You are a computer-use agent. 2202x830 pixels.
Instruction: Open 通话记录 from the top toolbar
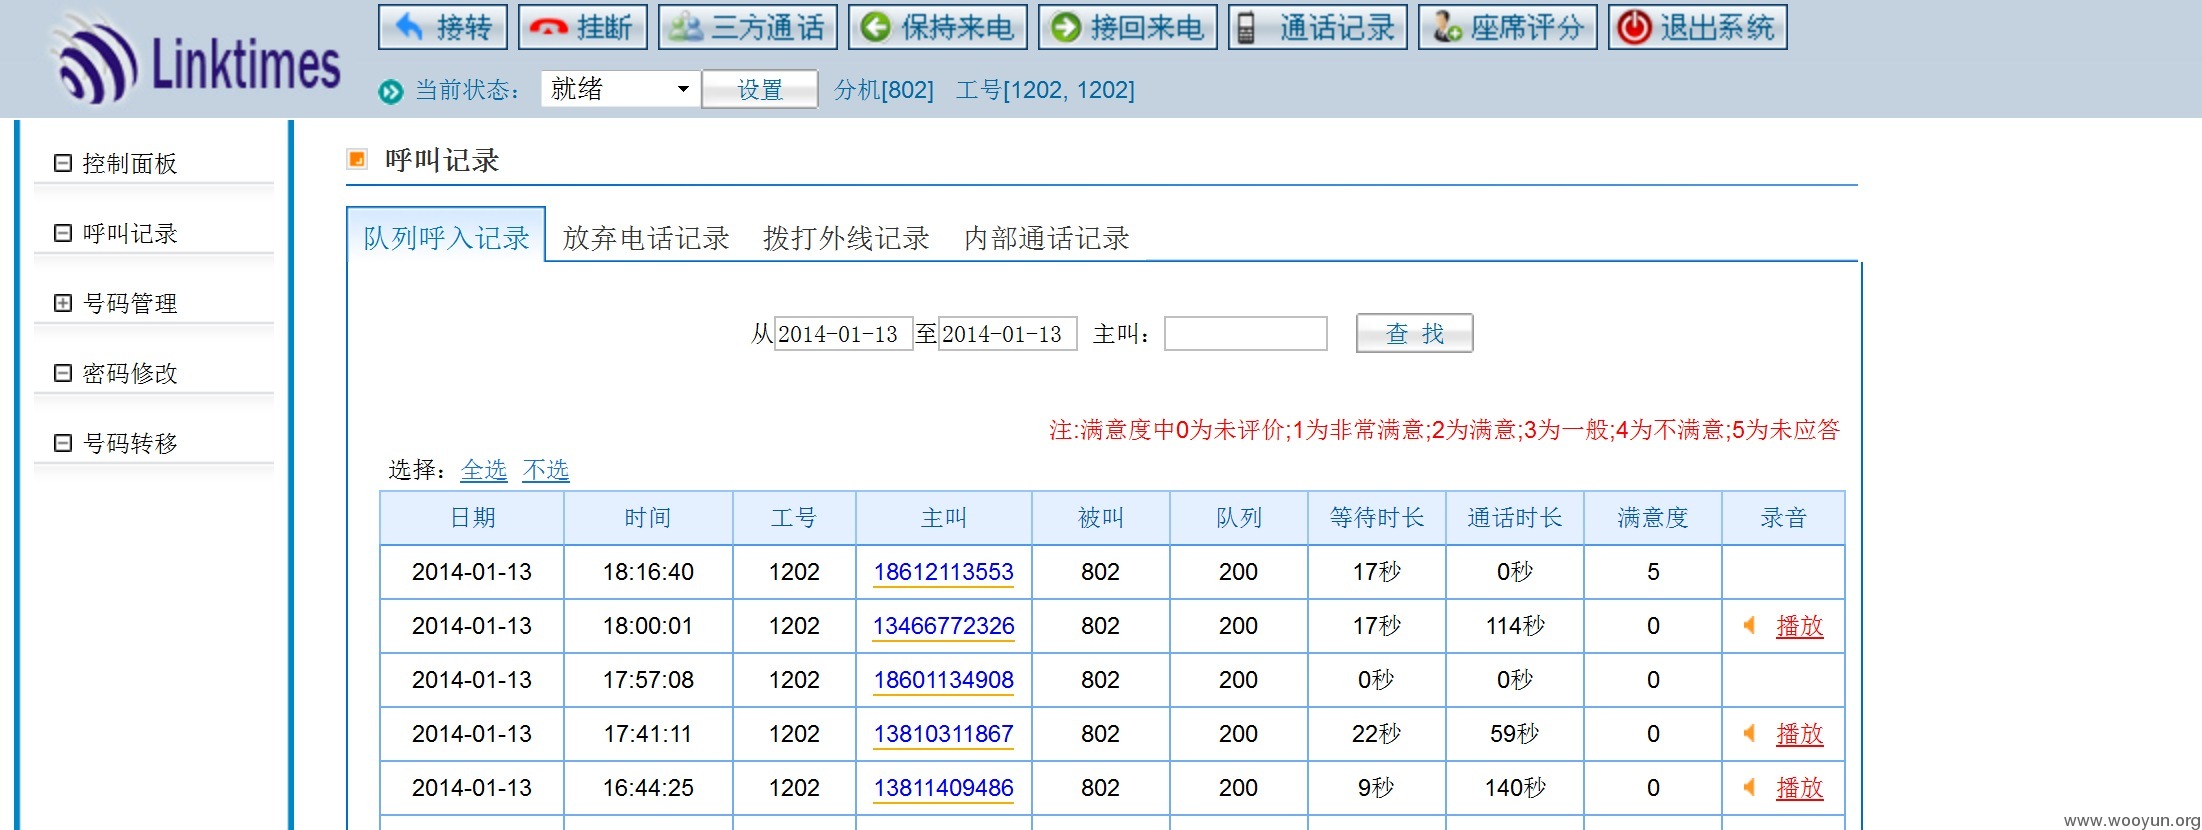pos(1318,27)
